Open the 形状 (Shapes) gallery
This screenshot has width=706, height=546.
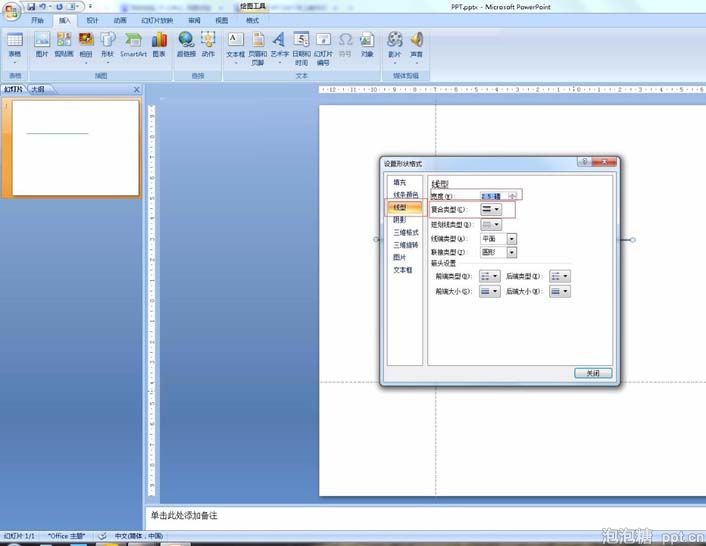[107, 43]
